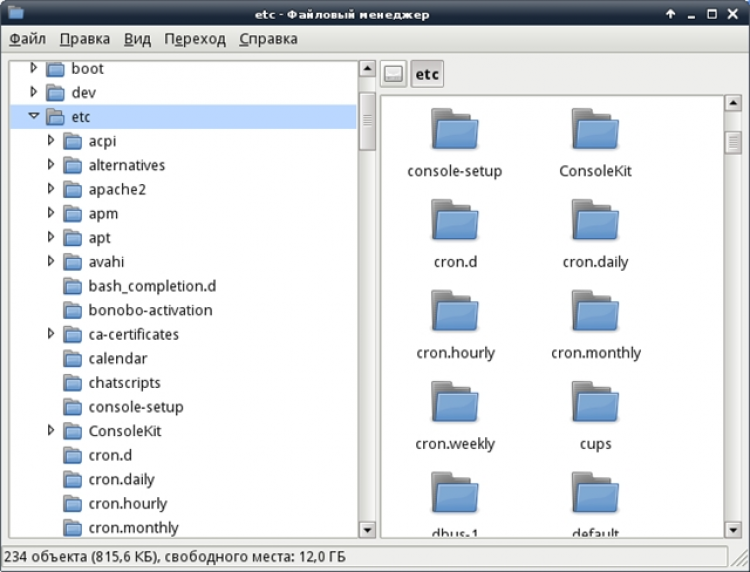
Task: Select the cups folder icon in main pane
Action: (595, 402)
